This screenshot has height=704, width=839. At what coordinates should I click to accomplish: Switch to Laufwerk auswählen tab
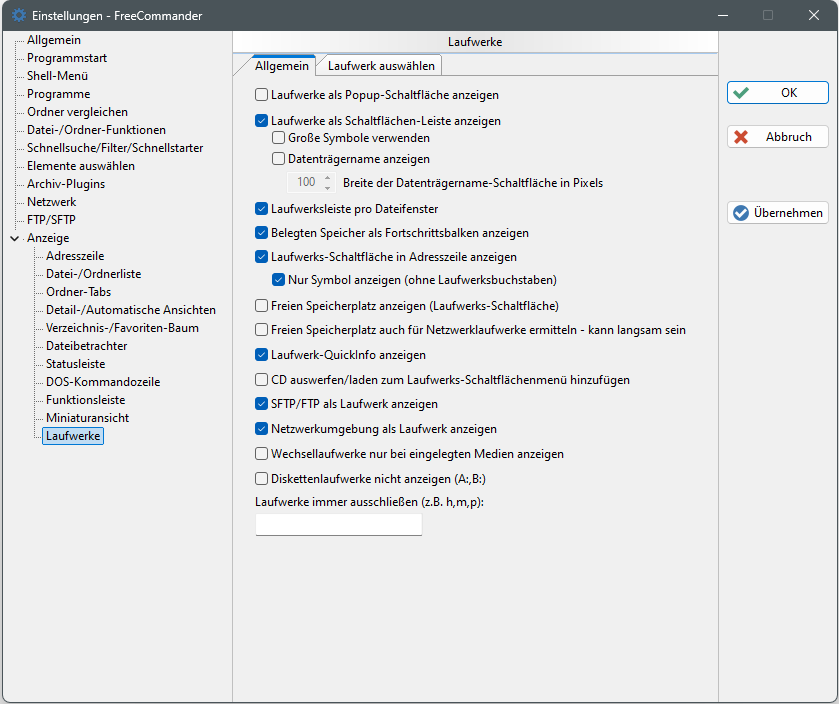click(379, 66)
